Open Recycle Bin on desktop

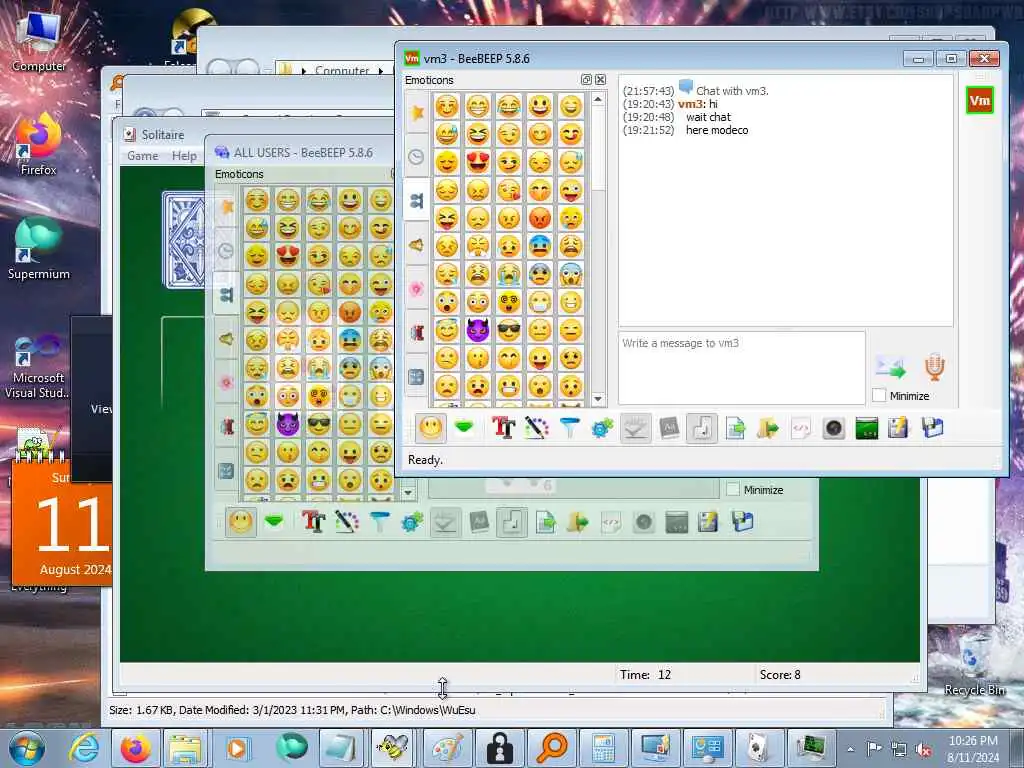[974, 665]
